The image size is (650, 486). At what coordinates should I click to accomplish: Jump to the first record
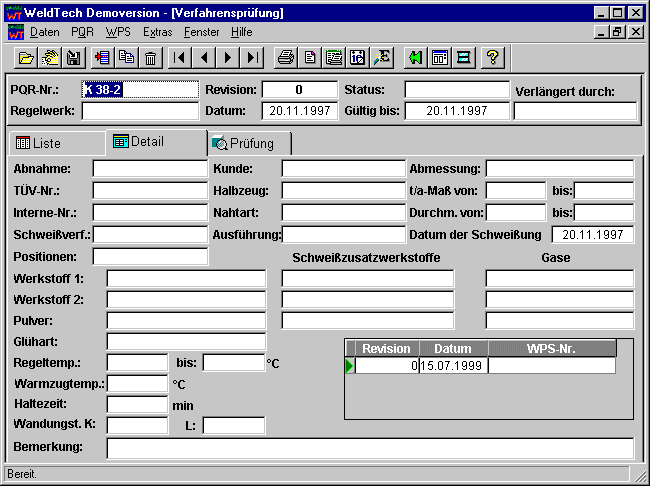coord(180,57)
